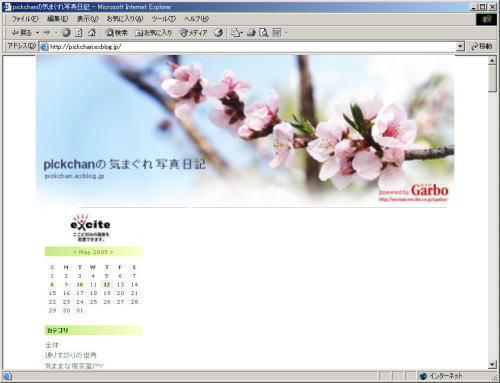Click the Back (戻る) button
Viewport: 500px width, 383px height.
pyautogui.click(x=21, y=33)
